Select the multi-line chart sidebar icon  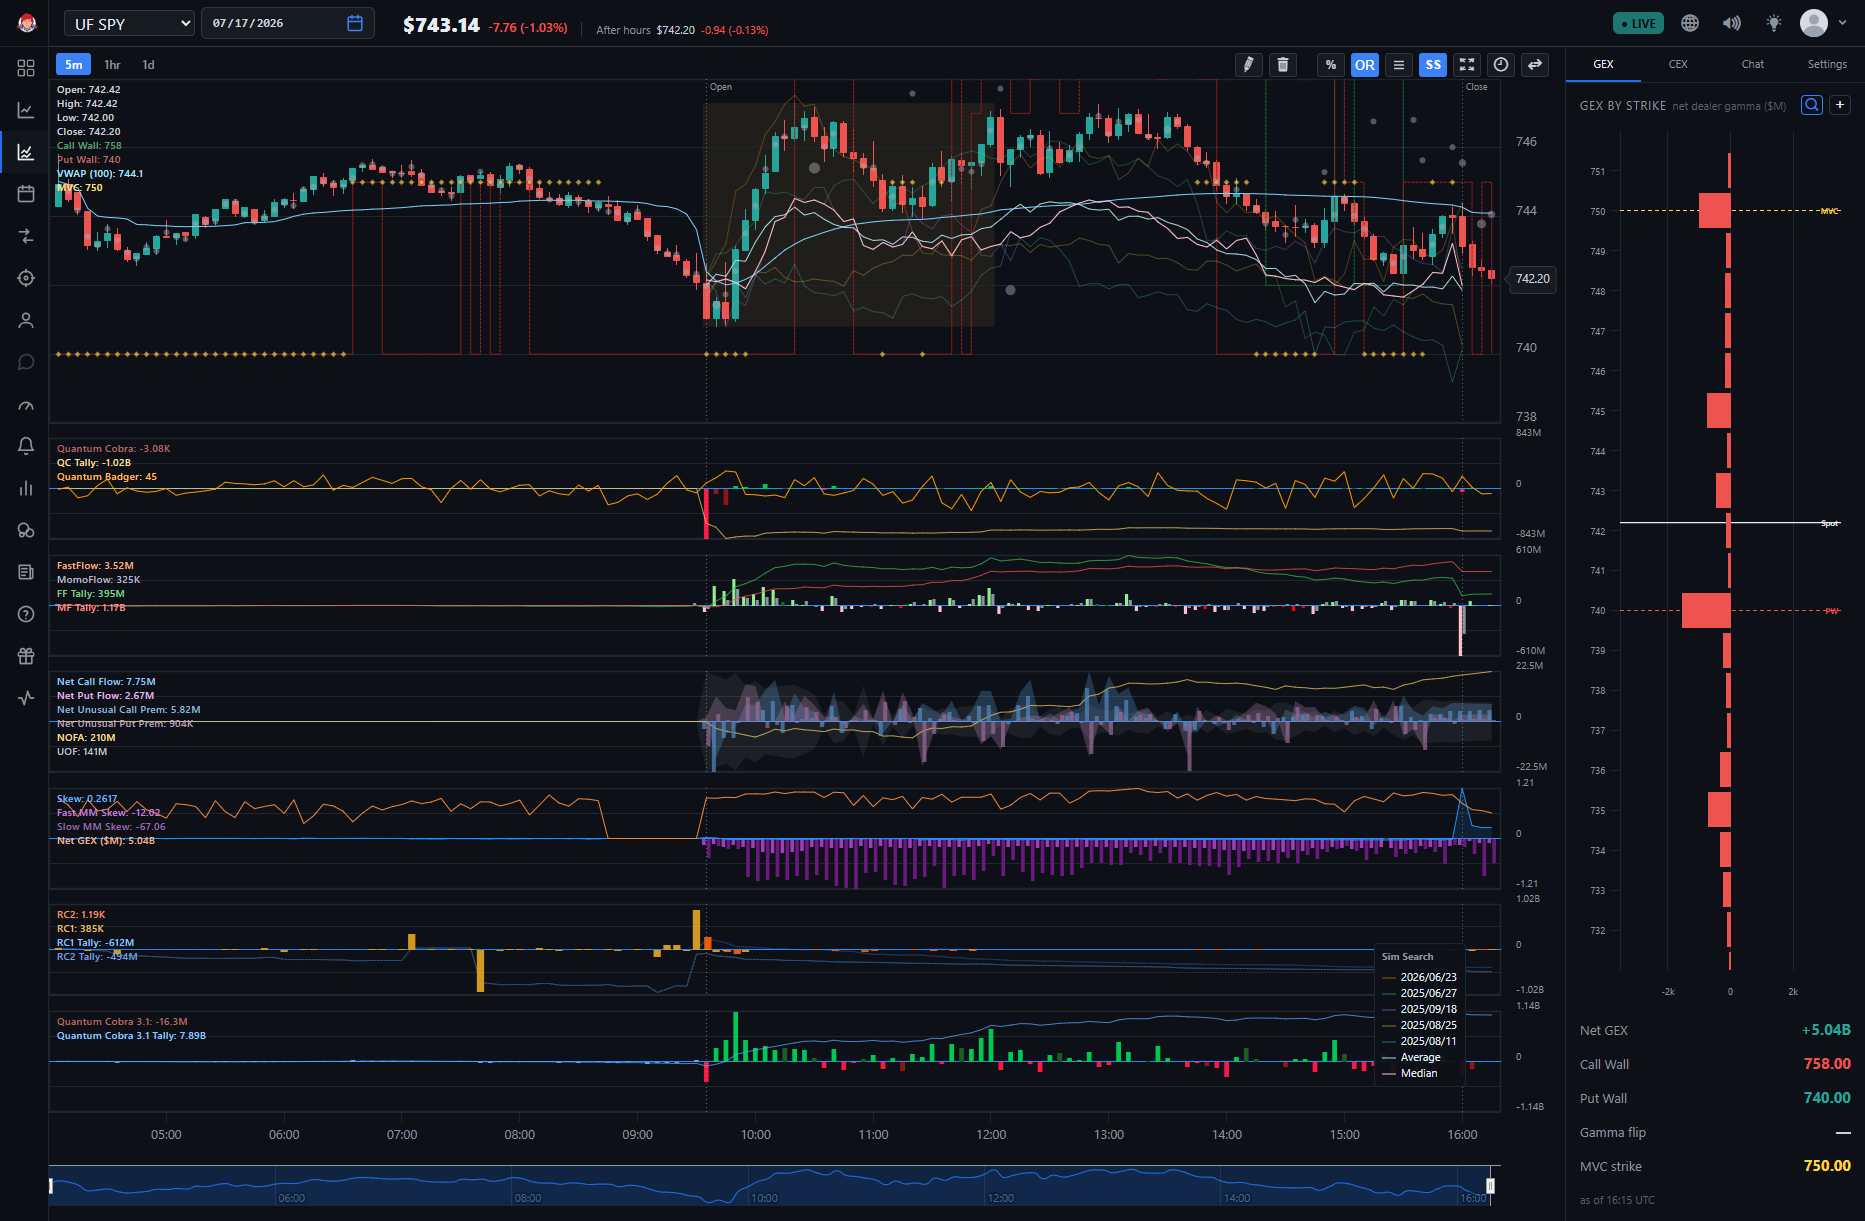pos(26,152)
